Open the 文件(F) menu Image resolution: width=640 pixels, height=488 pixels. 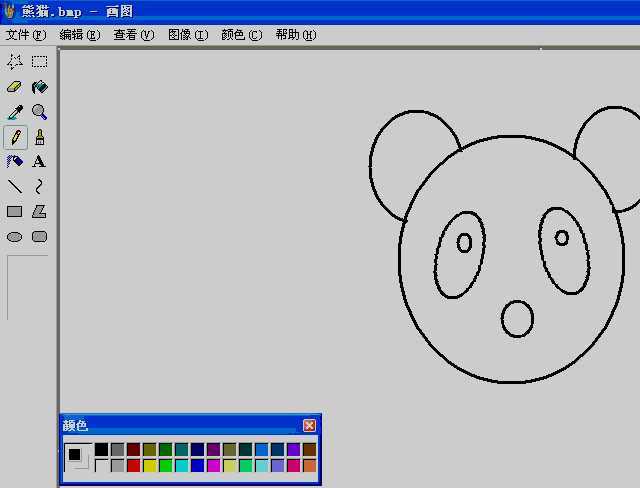26,35
